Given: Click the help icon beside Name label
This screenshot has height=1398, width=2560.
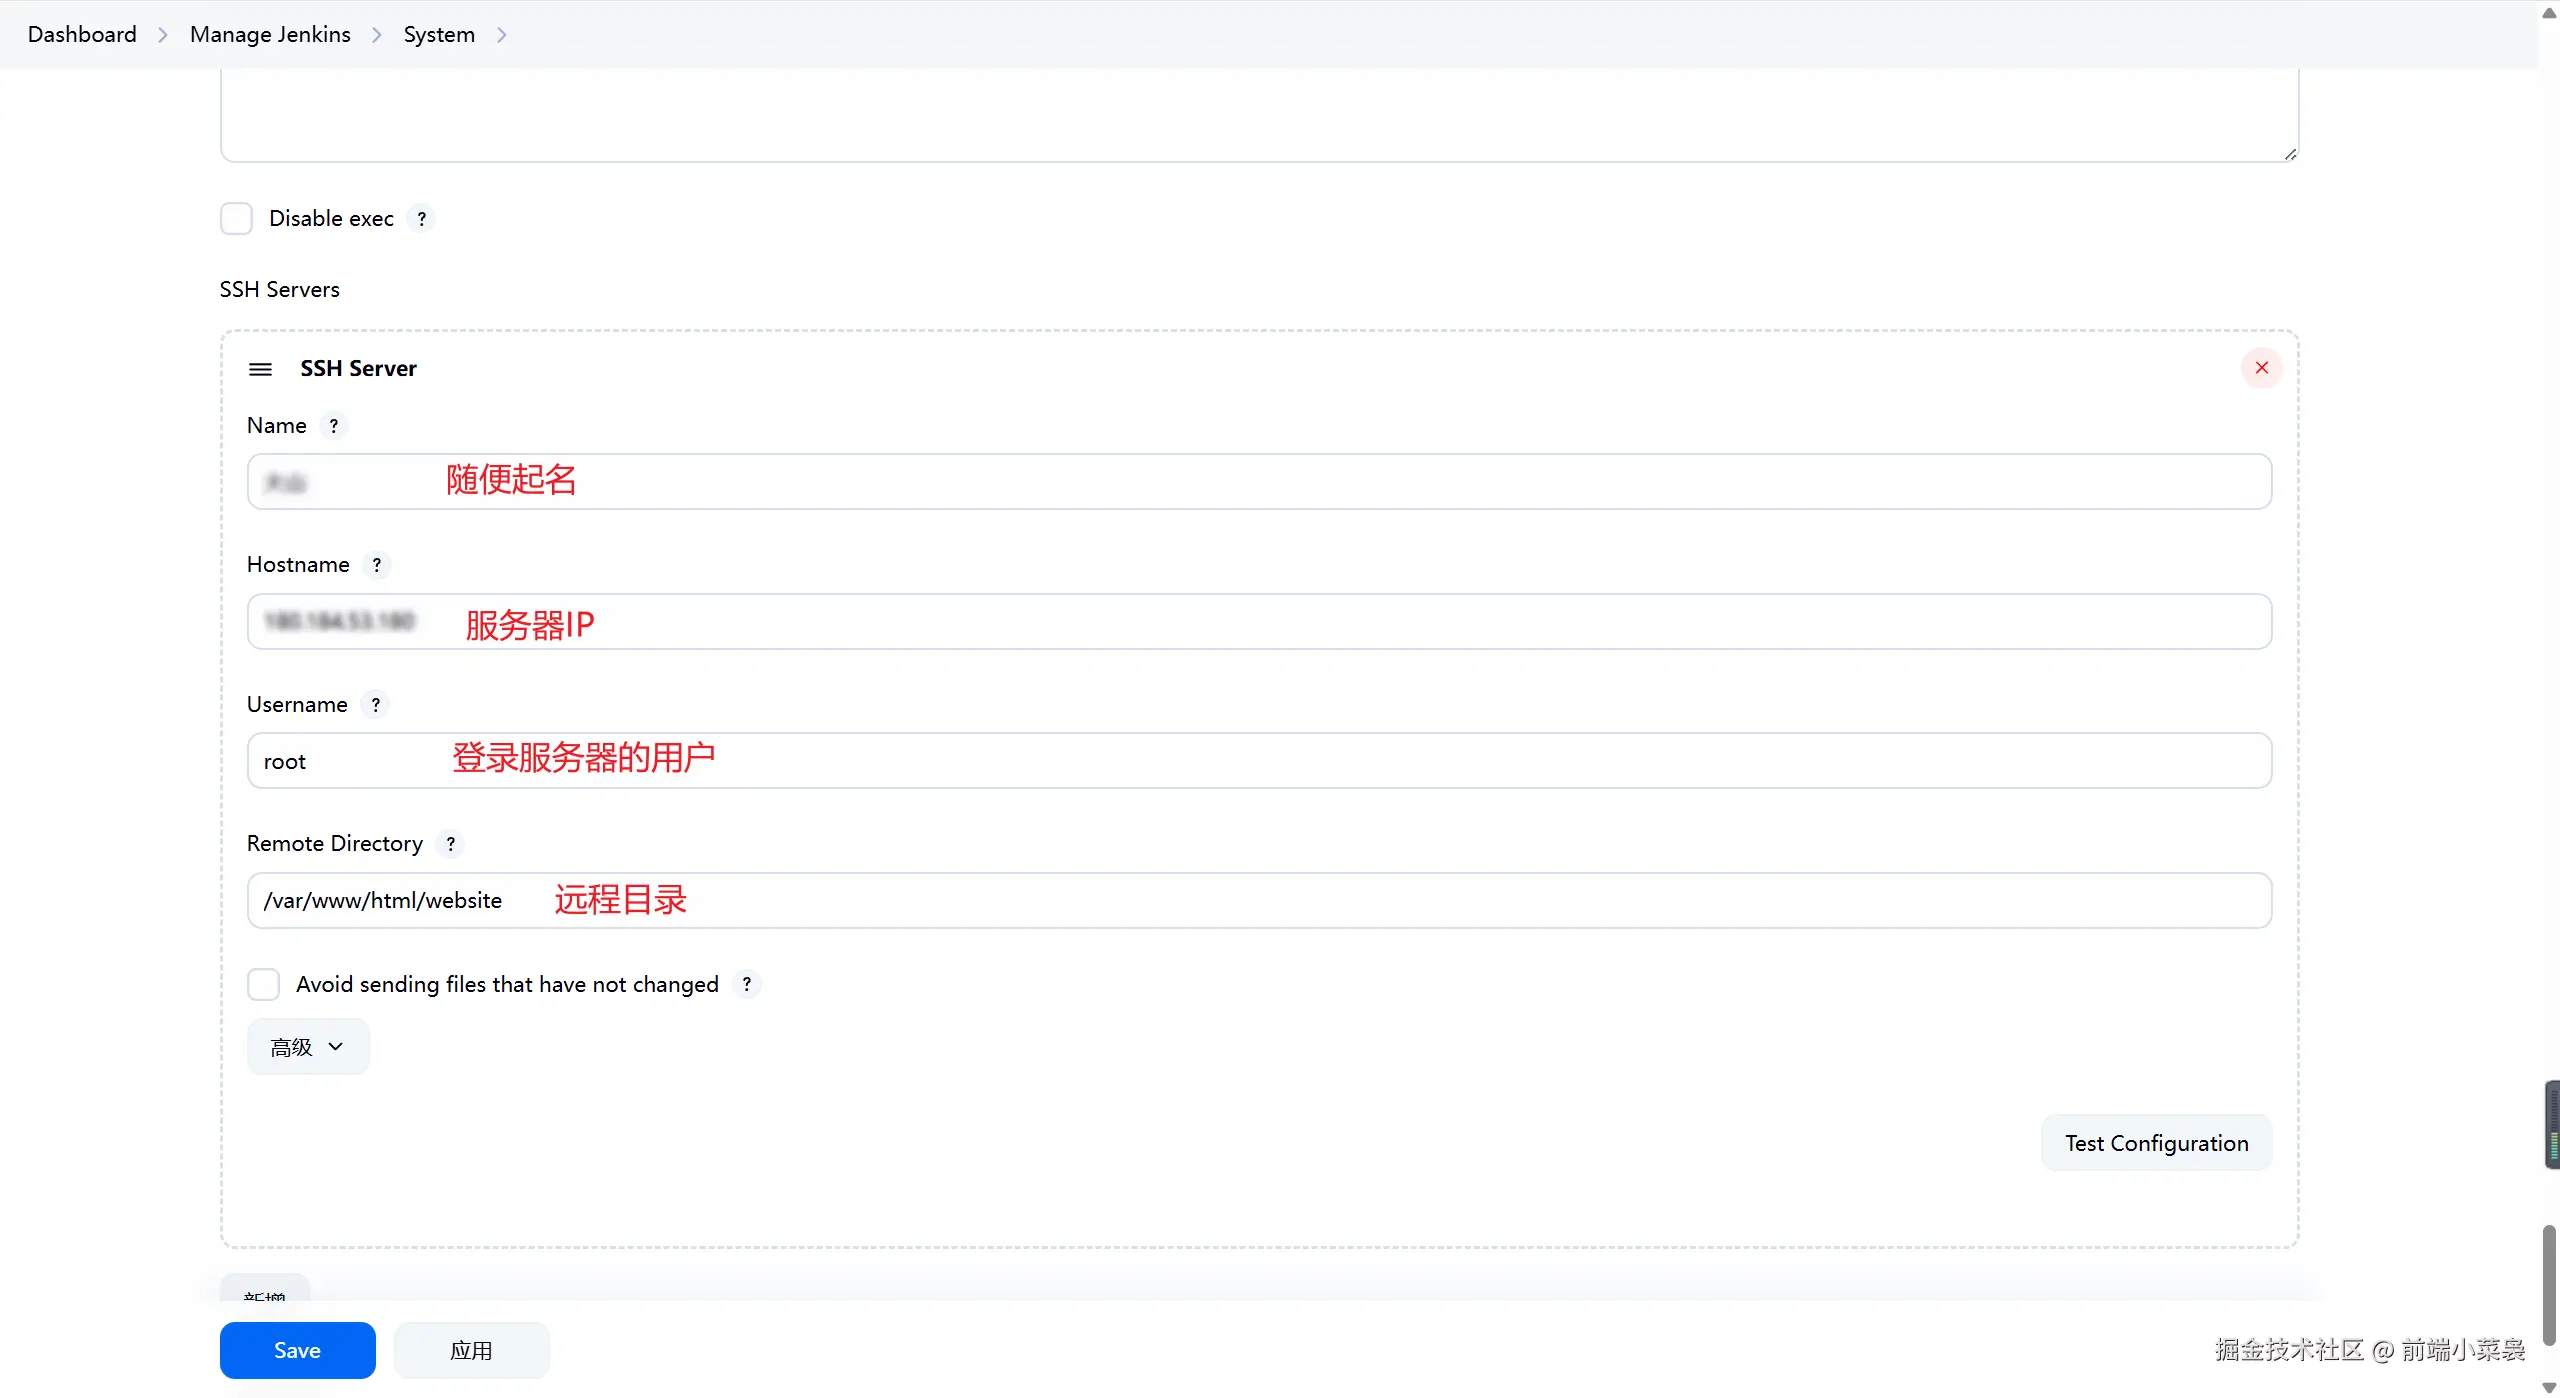Looking at the screenshot, I should [334, 425].
